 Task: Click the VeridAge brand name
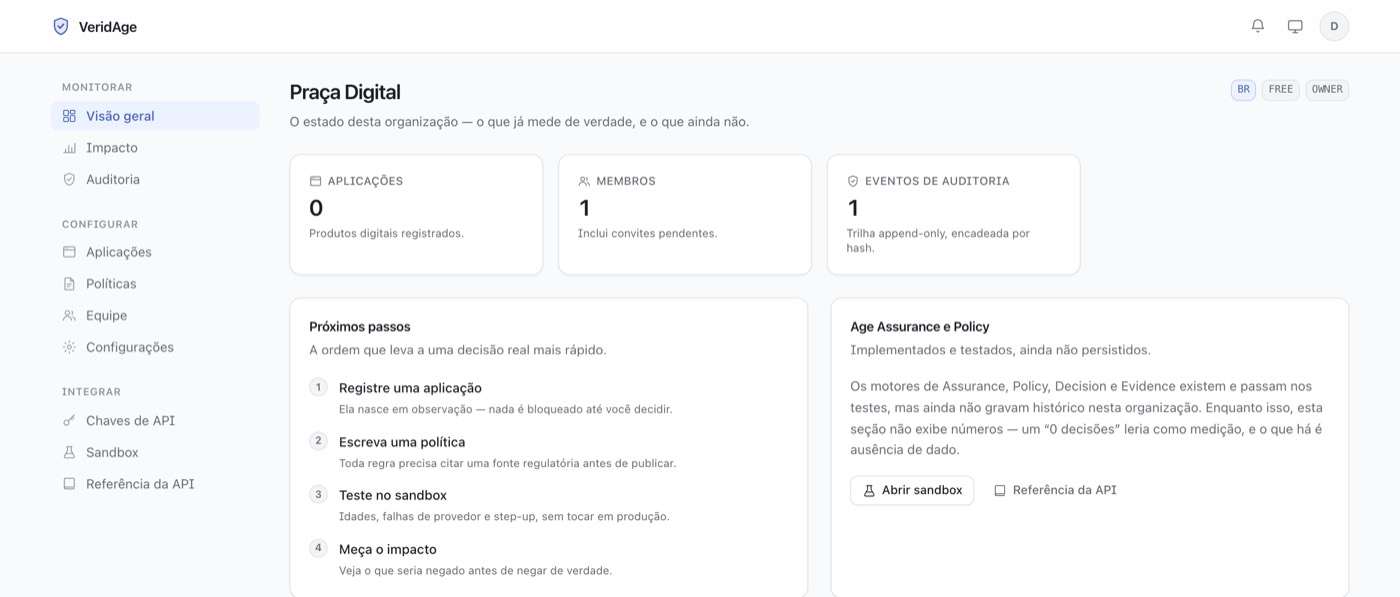pos(108,27)
